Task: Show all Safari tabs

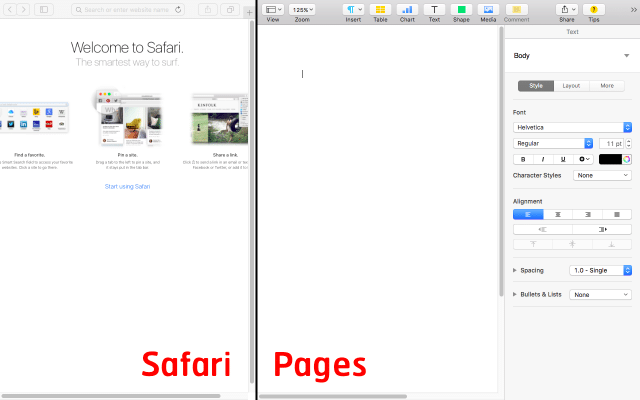Action: click(230, 9)
